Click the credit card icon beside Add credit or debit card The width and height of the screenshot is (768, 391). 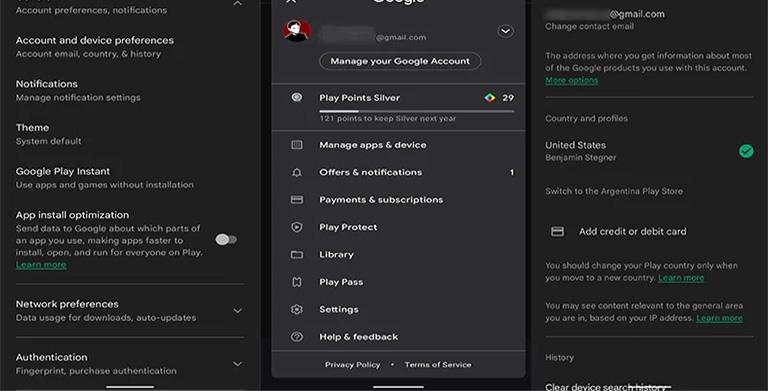tap(557, 231)
